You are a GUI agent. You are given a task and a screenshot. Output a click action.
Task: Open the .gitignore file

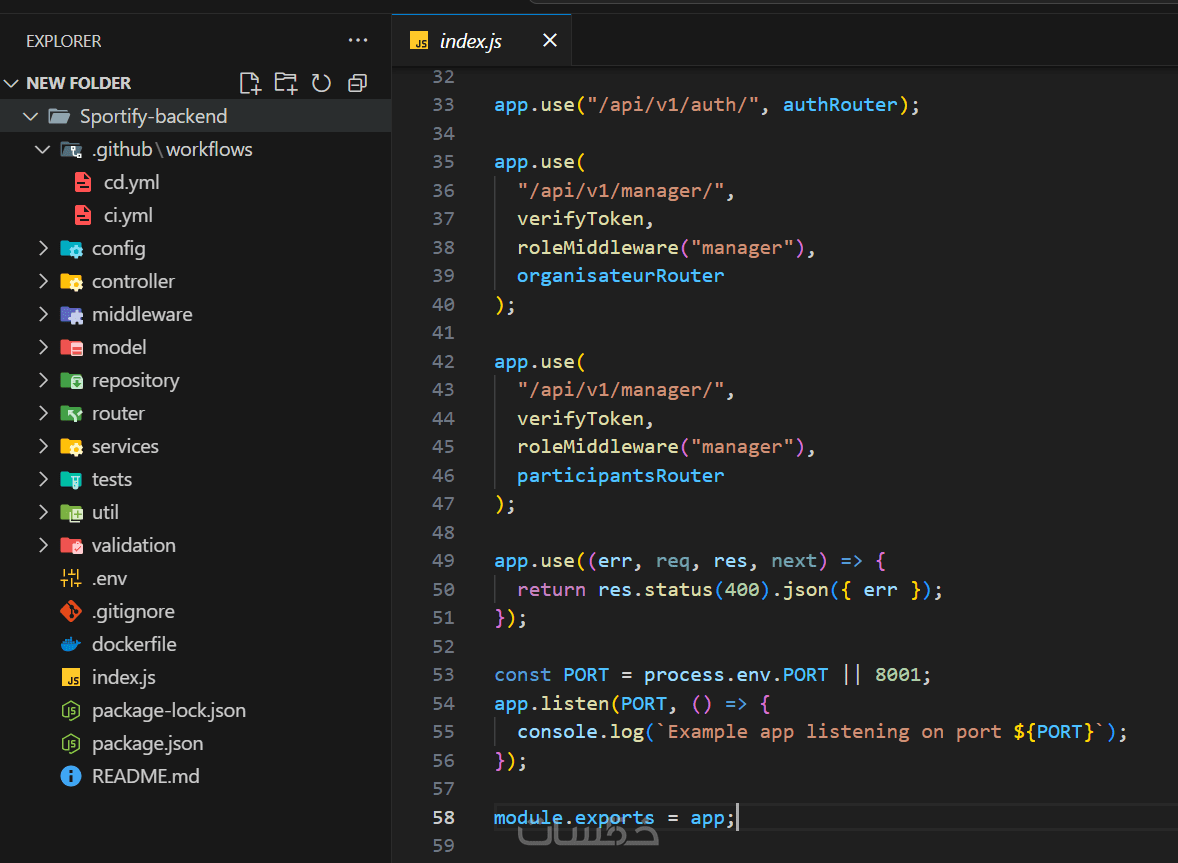click(132, 611)
